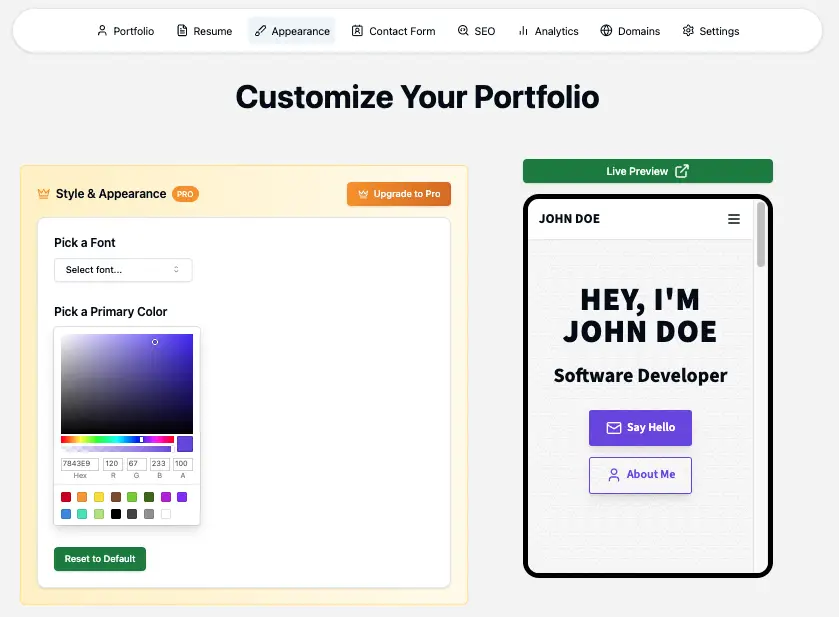
Task: Go to the SEO tab
Action: pos(476,31)
